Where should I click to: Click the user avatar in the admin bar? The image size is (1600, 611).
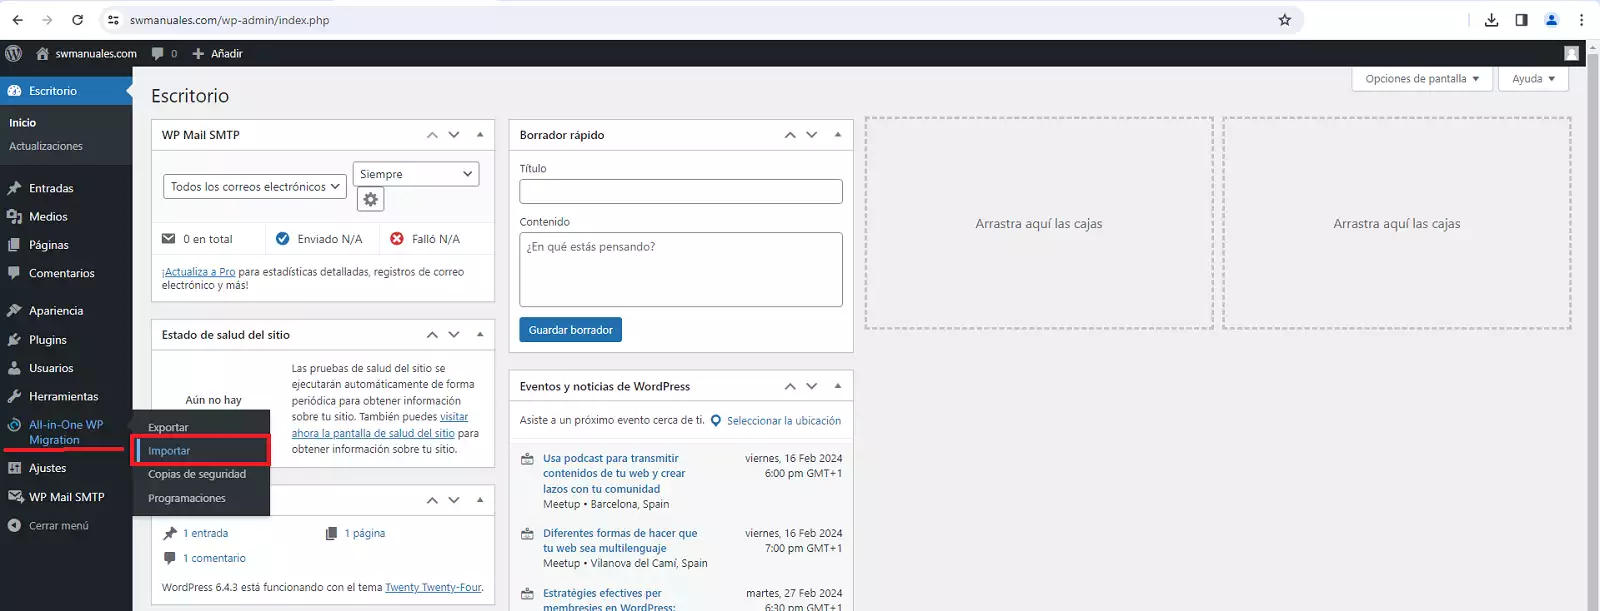(x=1571, y=53)
